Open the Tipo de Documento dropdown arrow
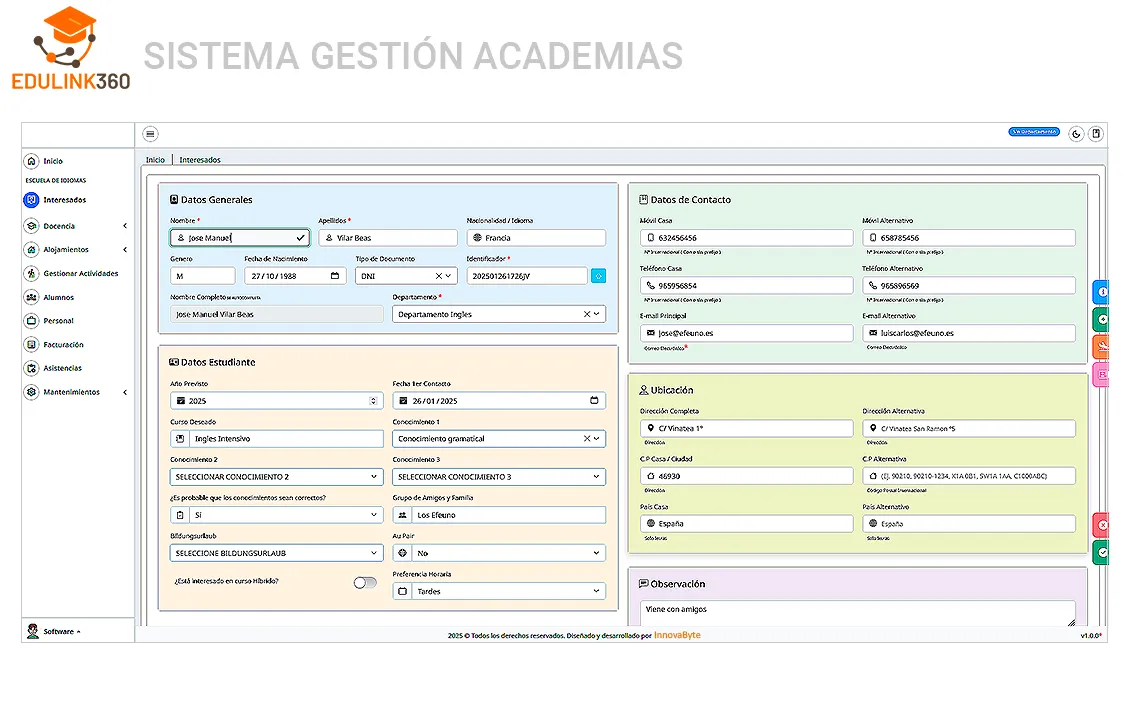Screen dimensions: 1125x704 pos(448,276)
